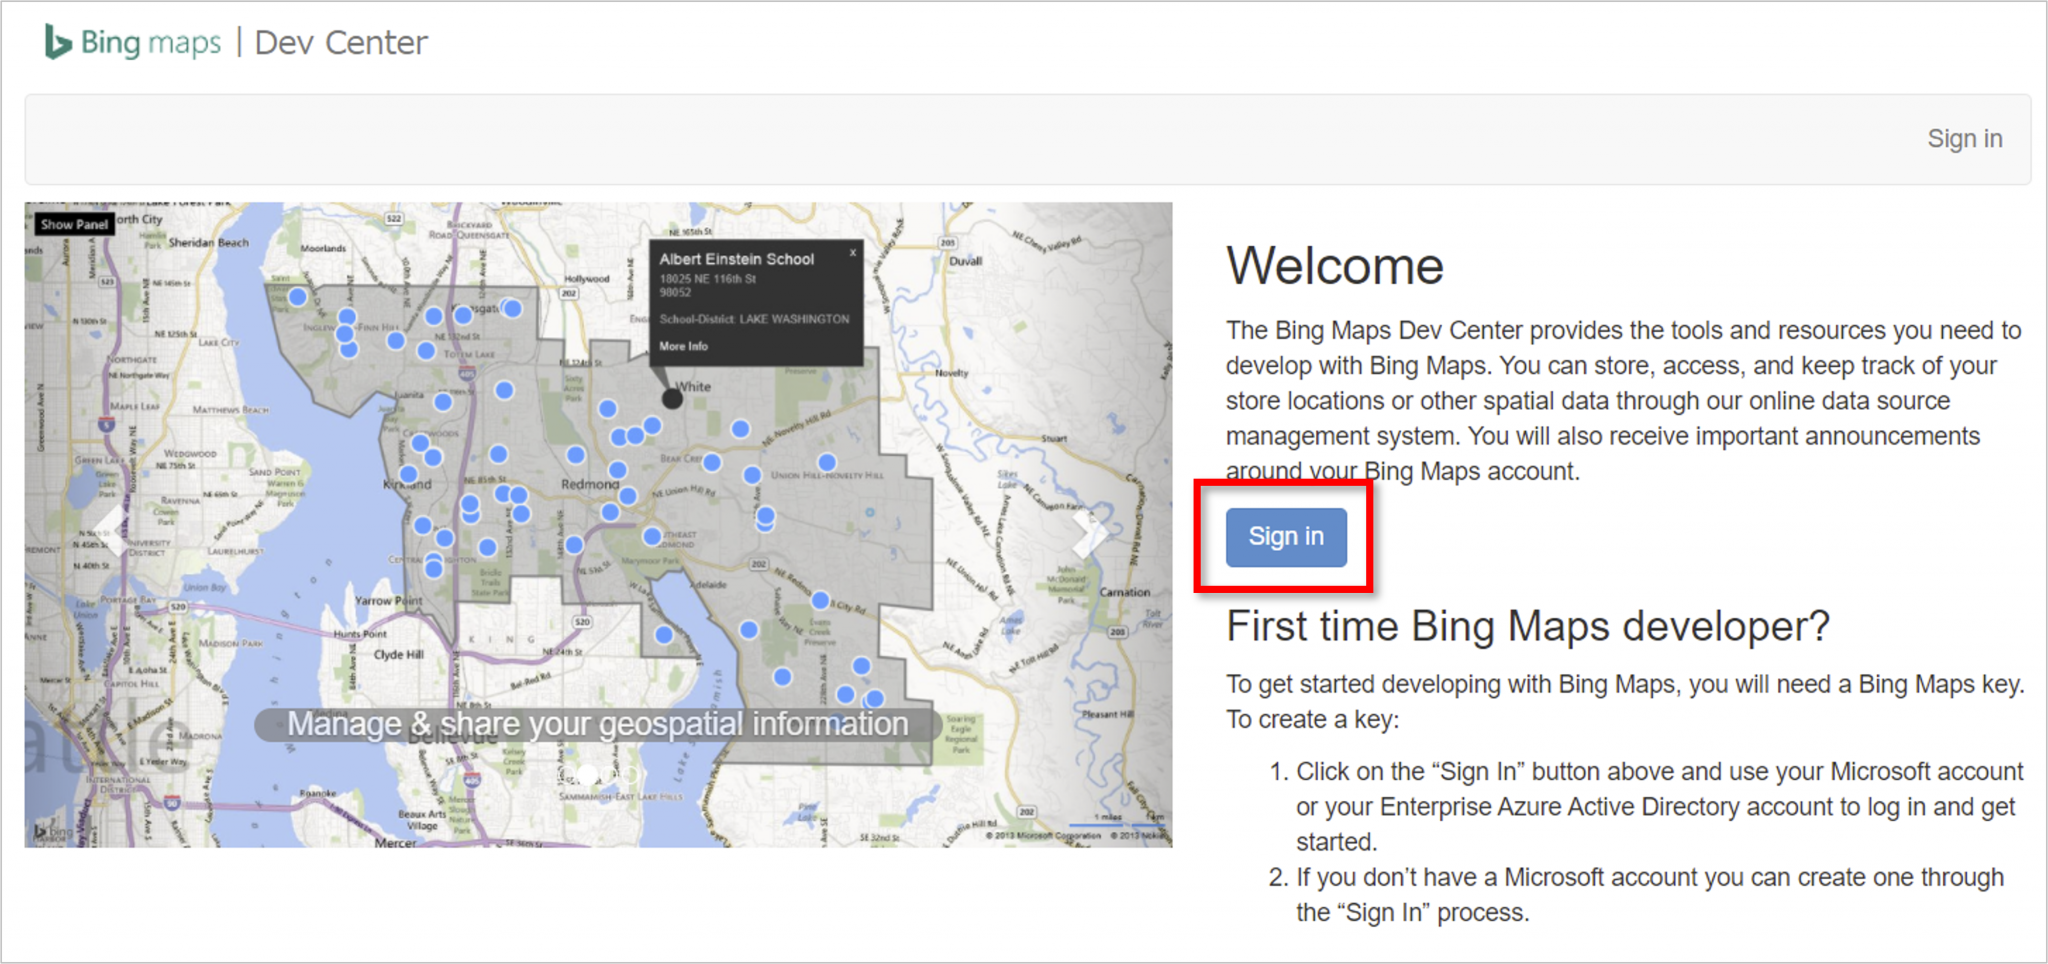Click the blue Sign in button

1285,537
